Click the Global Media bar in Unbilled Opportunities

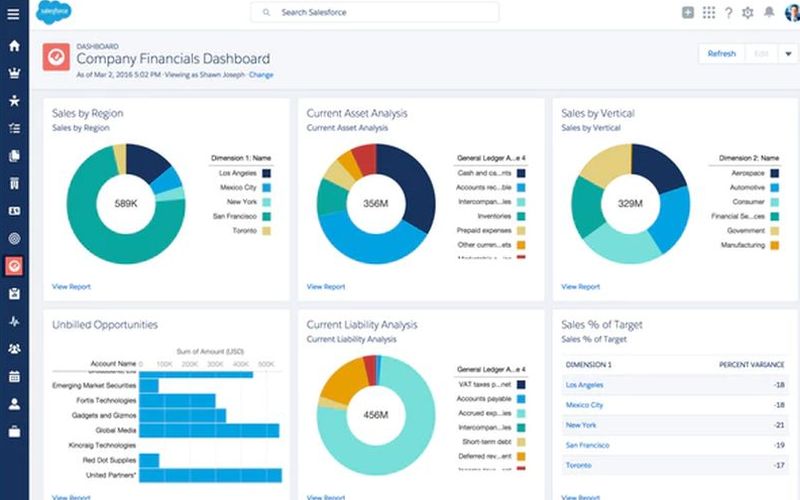209,431
